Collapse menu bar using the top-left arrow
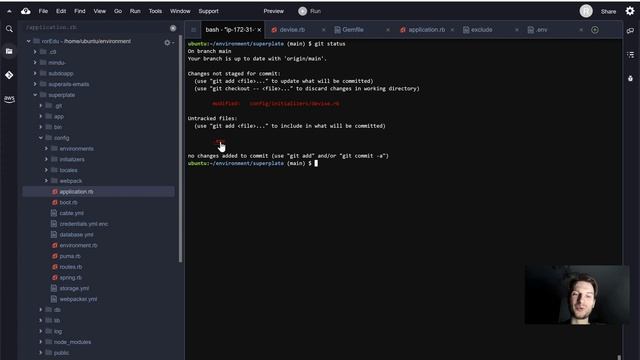Screen dimensions: 640x360 coord(9,11)
